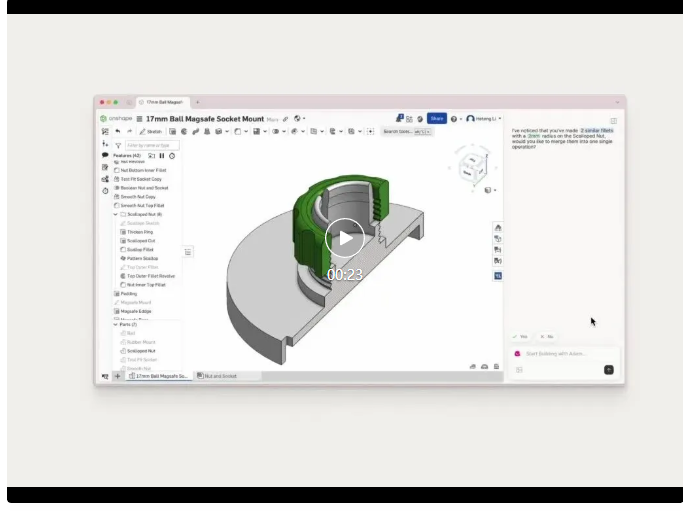Viewport: 683px width, 511px height.
Task: Click the top (house) icon in right side panel
Action: tap(498, 227)
